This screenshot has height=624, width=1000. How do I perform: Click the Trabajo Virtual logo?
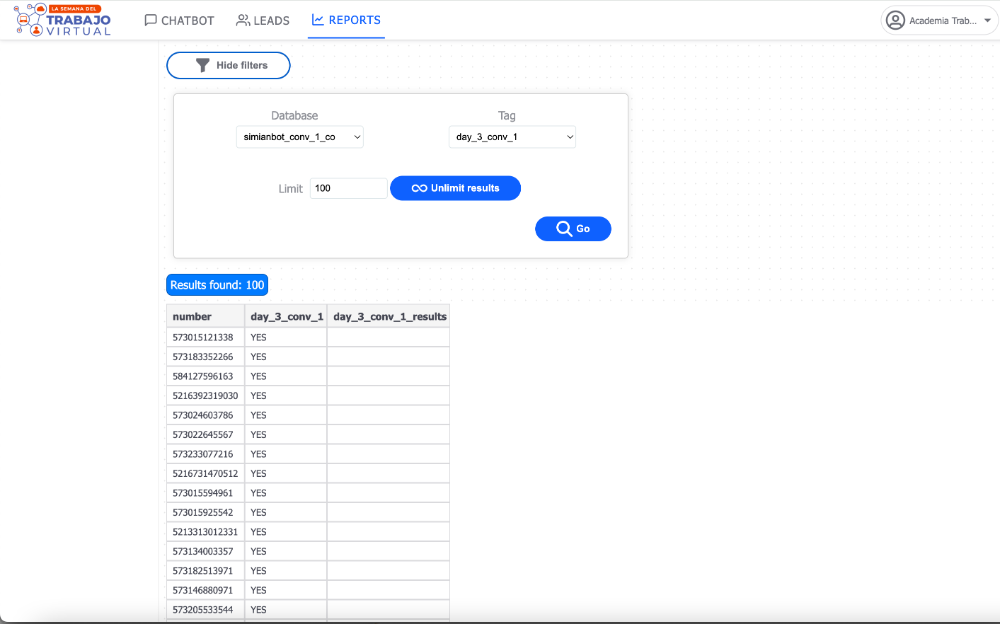[62, 20]
